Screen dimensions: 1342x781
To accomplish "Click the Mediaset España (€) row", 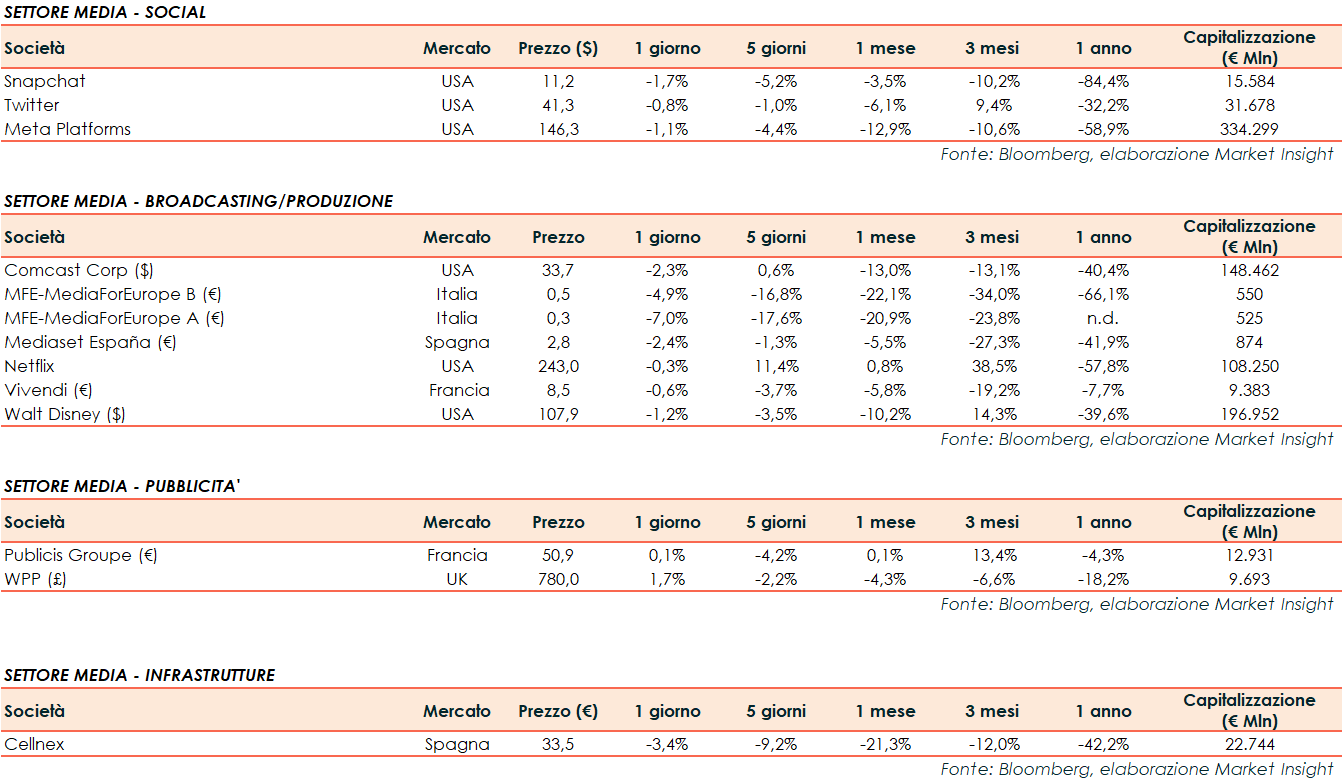I will (90, 342).
